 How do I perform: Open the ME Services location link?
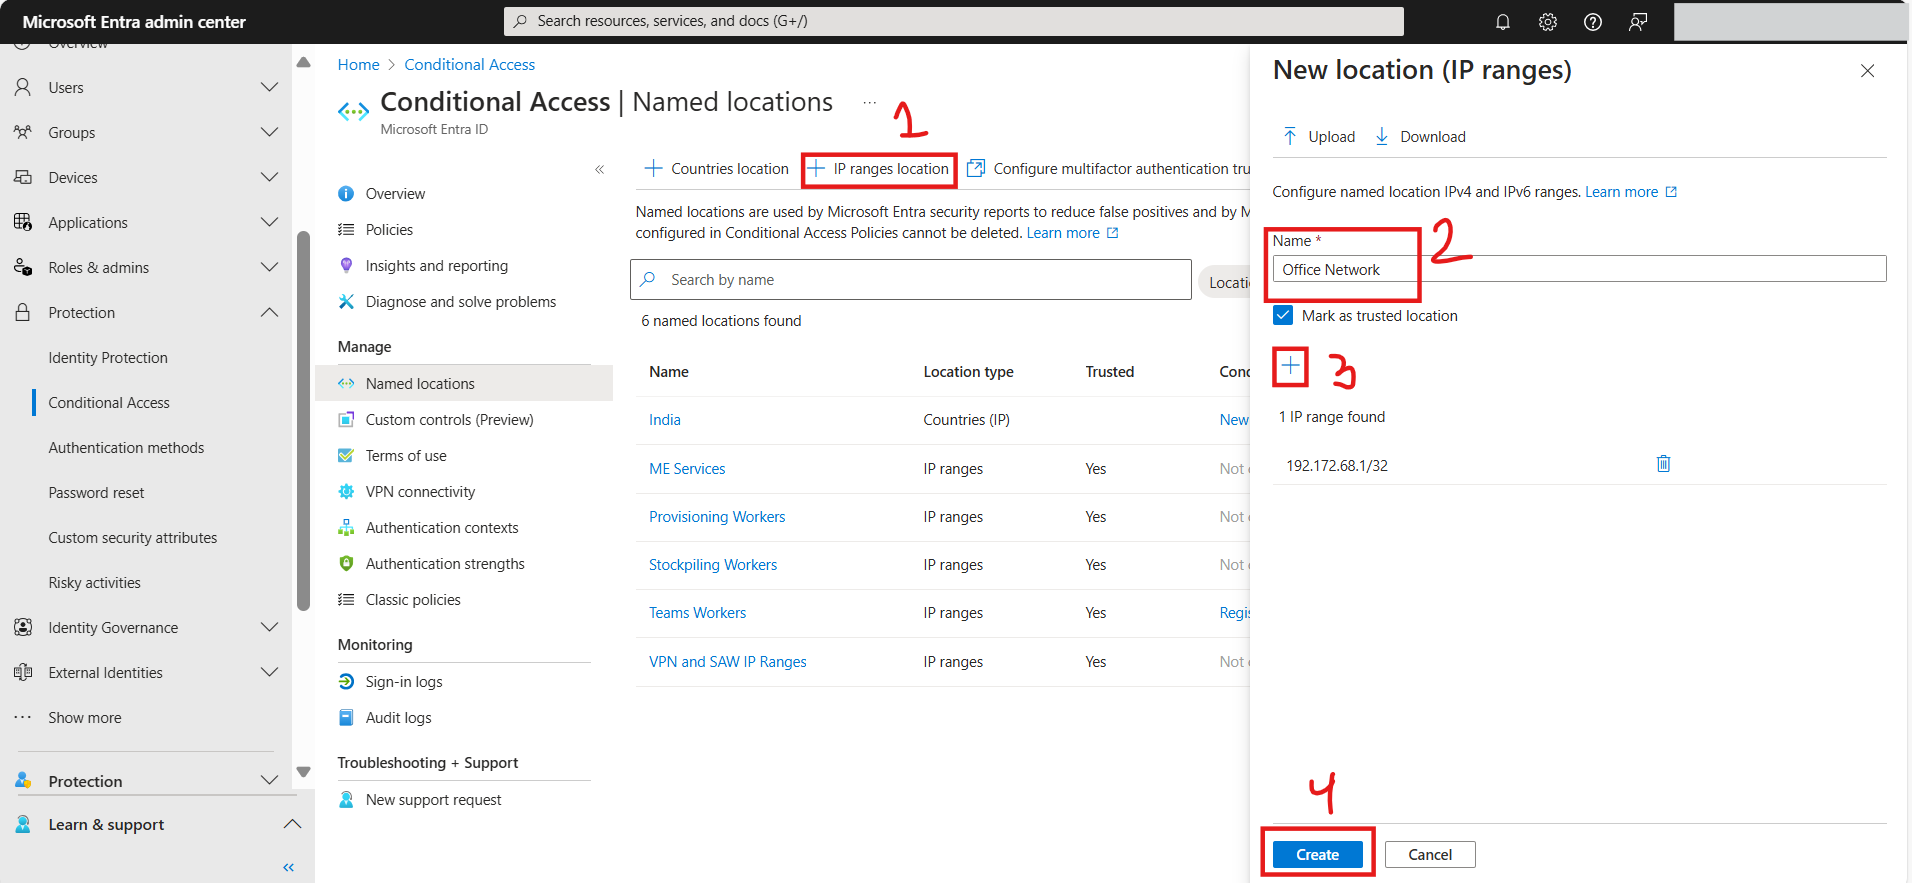coord(687,468)
